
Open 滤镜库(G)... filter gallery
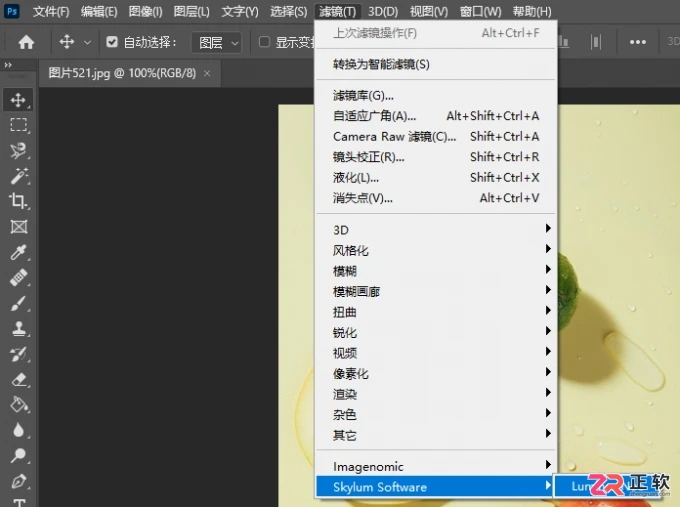[436, 95]
